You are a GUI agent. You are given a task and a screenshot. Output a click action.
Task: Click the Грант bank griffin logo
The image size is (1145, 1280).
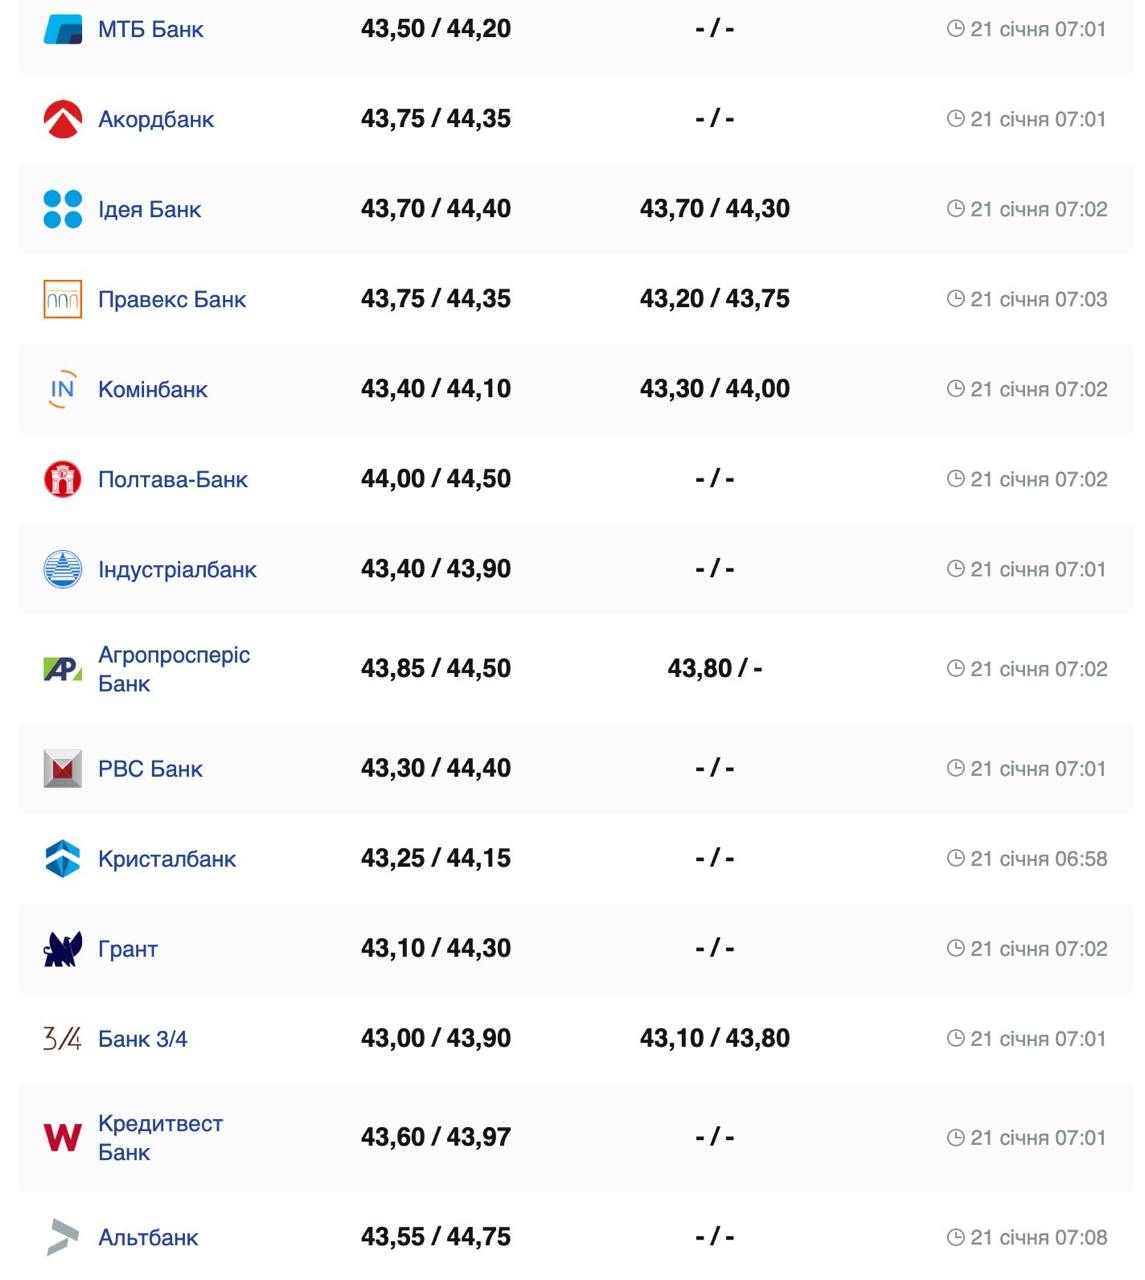point(63,949)
